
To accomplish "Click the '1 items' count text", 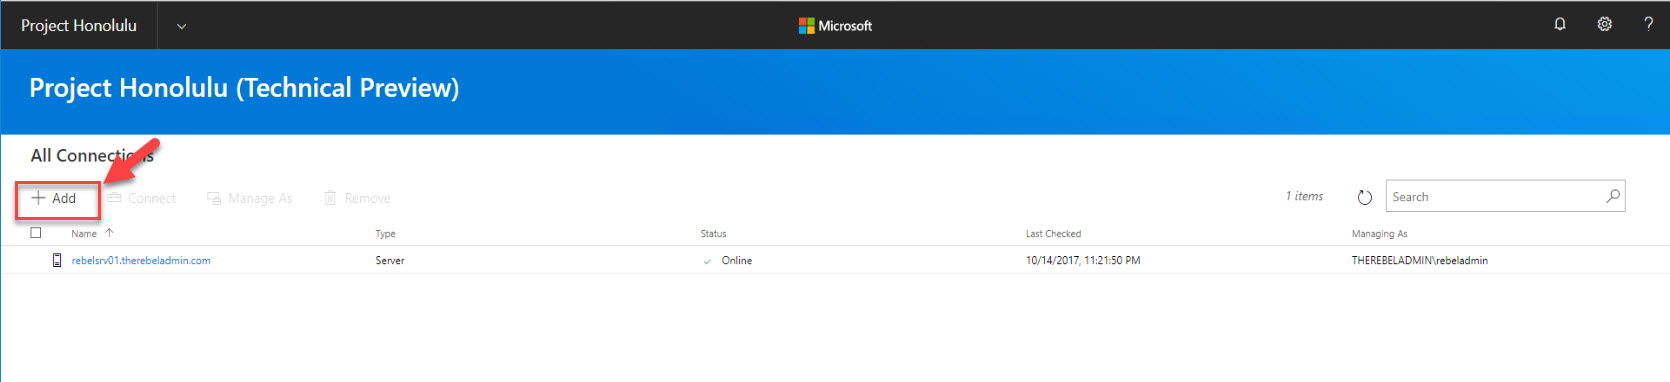I will pos(1304,196).
